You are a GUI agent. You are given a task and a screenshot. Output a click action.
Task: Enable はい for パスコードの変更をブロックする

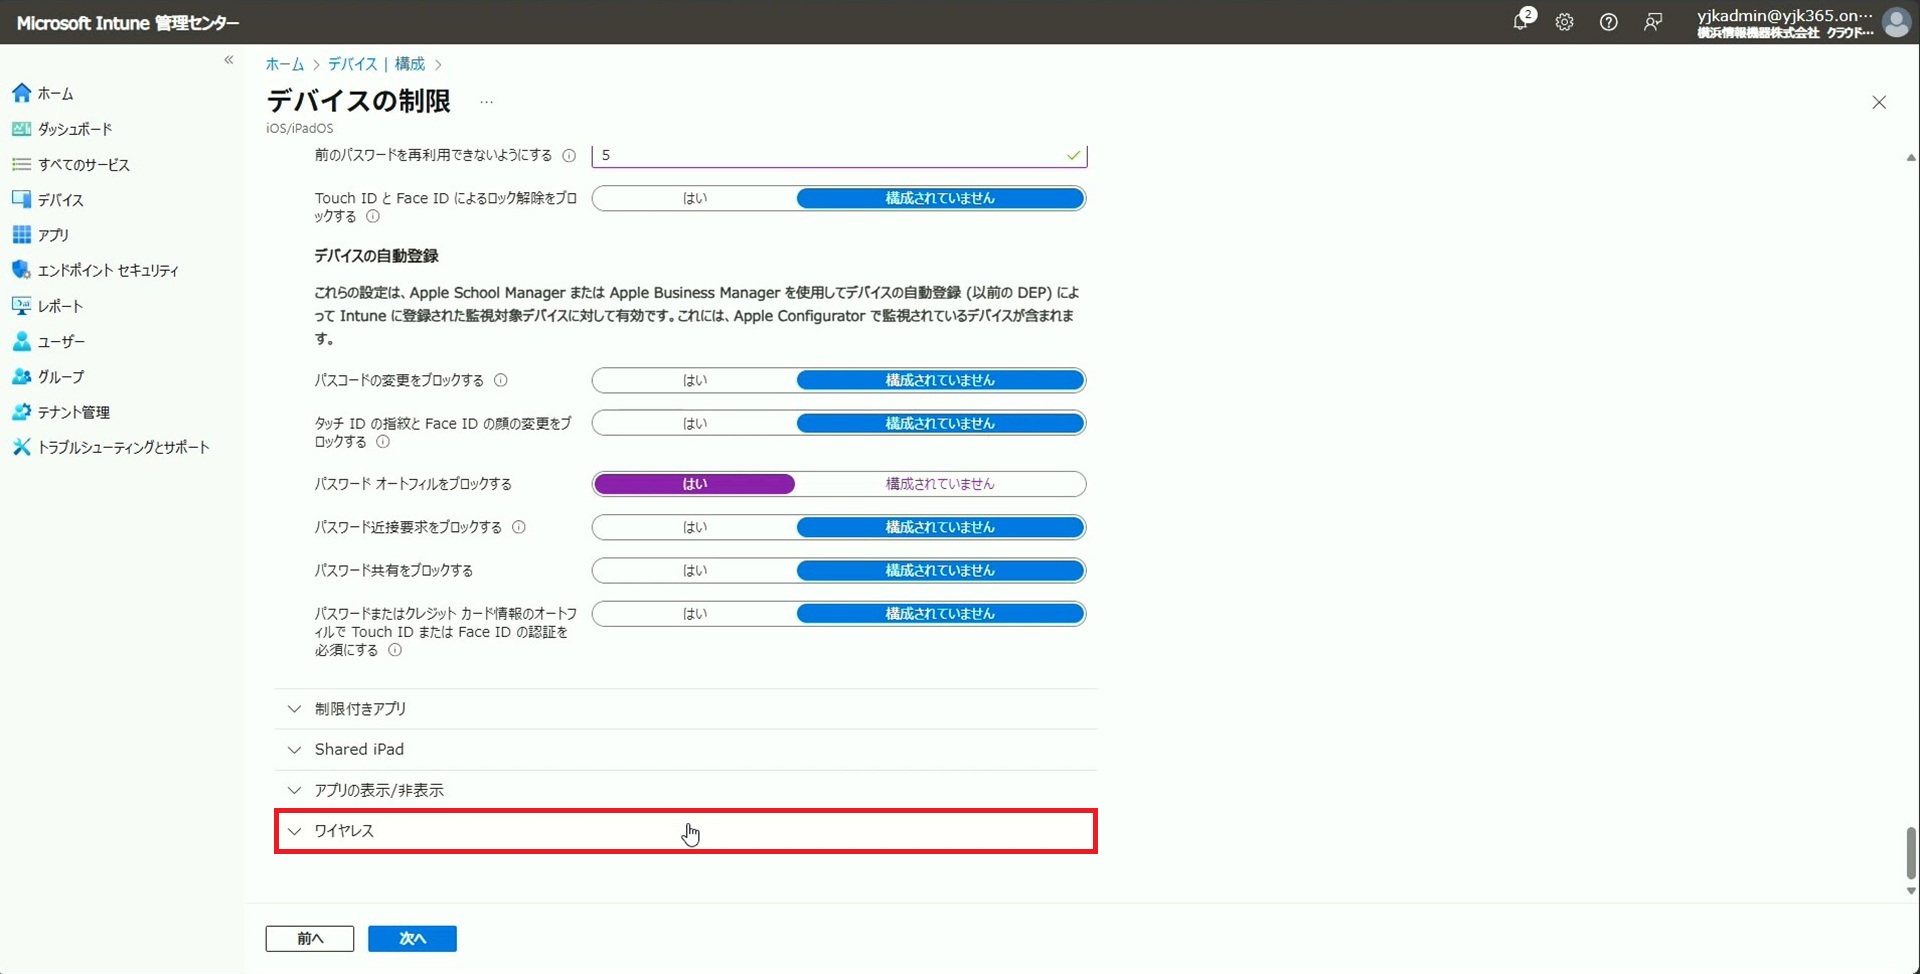[694, 381]
